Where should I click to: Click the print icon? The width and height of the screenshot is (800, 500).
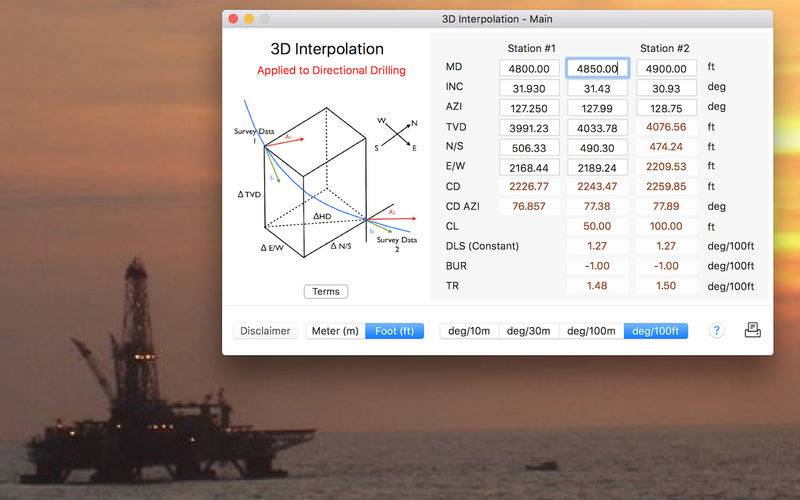point(753,331)
